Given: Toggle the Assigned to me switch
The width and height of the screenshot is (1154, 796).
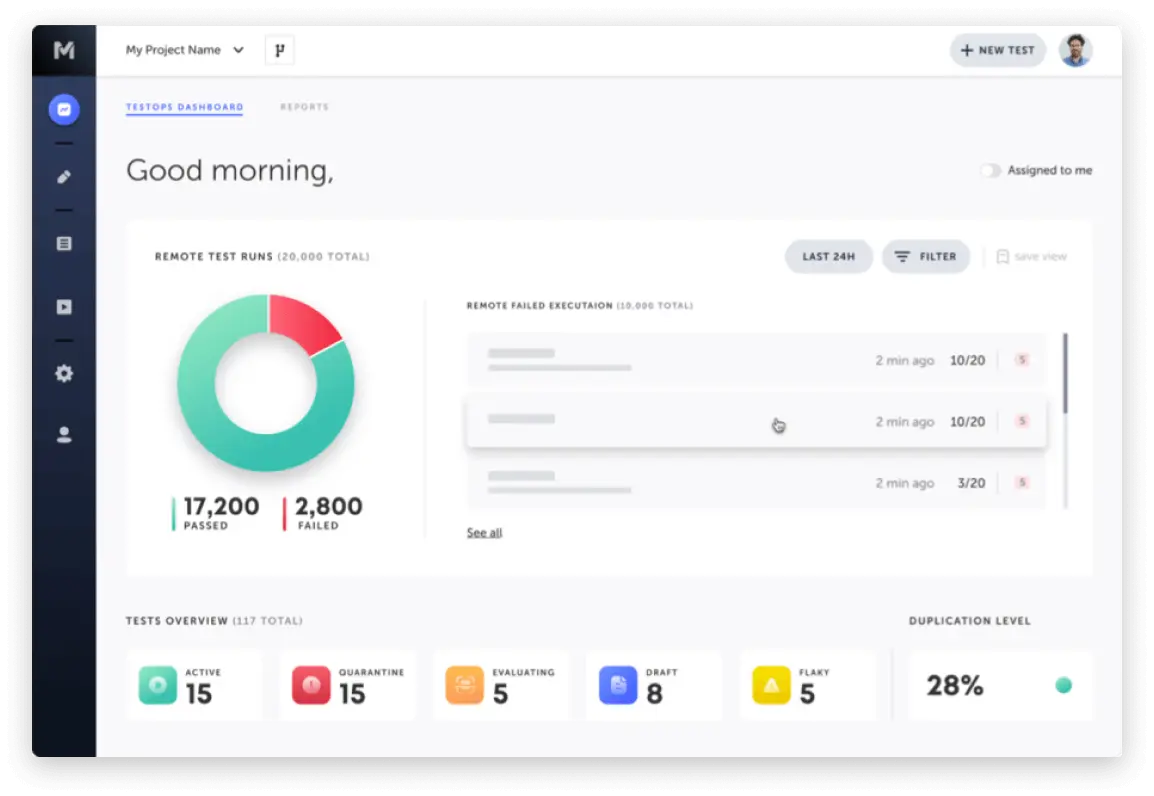Looking at the screenshot, I should point(990,170).
